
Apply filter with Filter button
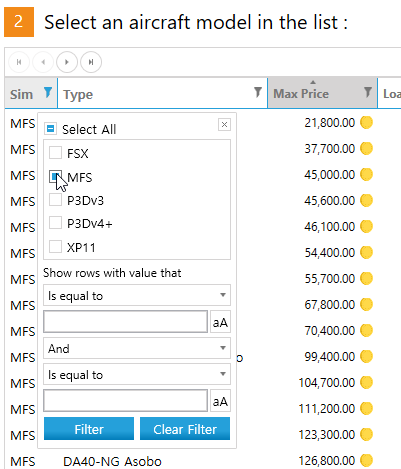[x=89, y=429]
